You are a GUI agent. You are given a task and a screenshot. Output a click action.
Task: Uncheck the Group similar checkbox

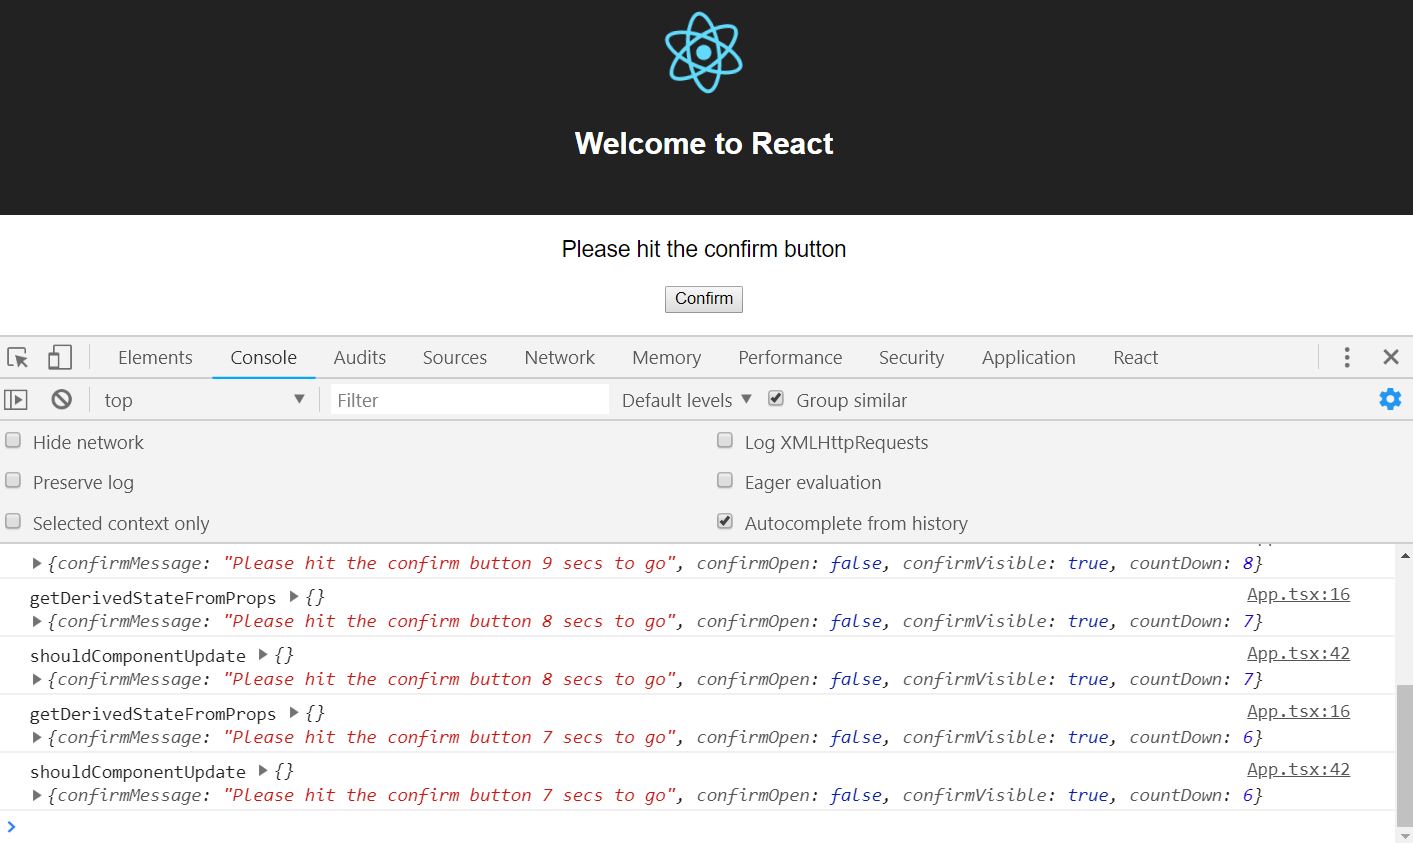[x=776, y=399]
